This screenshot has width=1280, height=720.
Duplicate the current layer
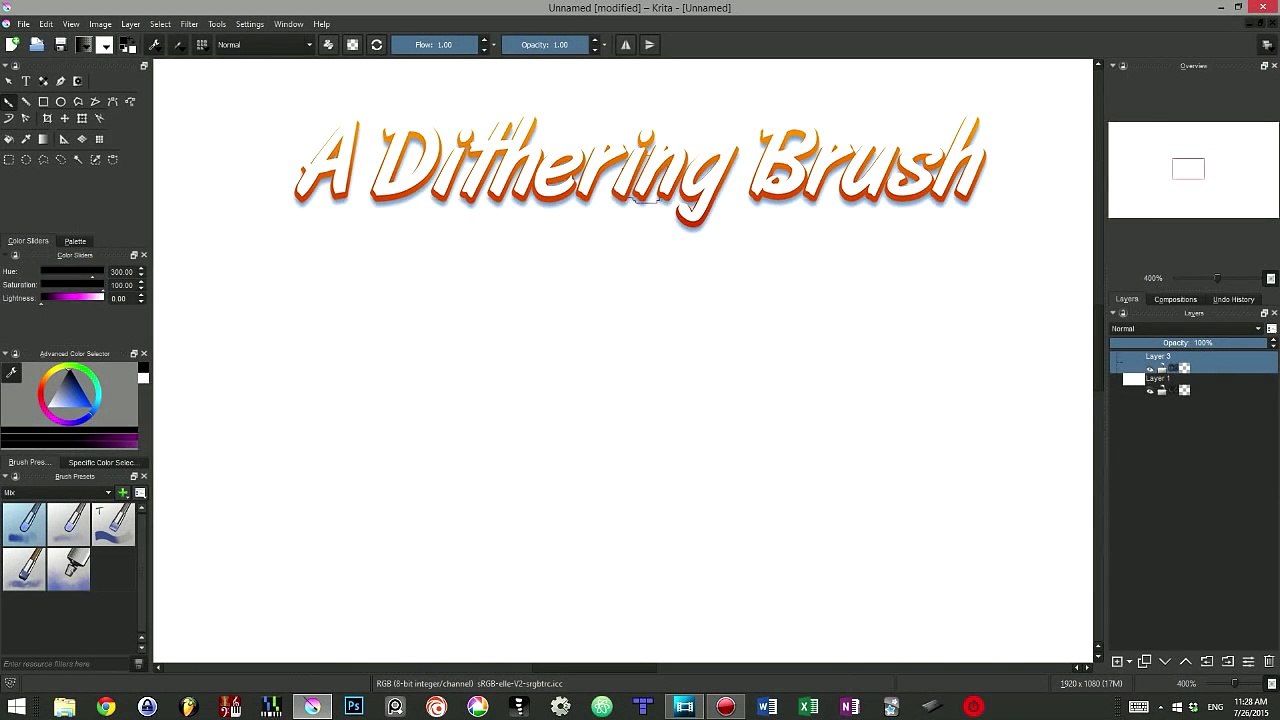(1145, 661)
